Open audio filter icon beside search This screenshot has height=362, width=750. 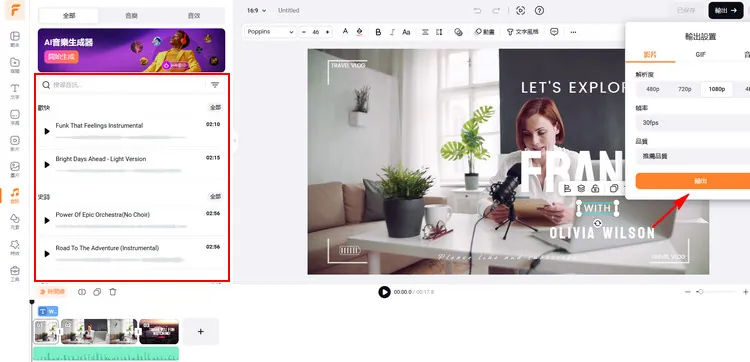[215, 85]
